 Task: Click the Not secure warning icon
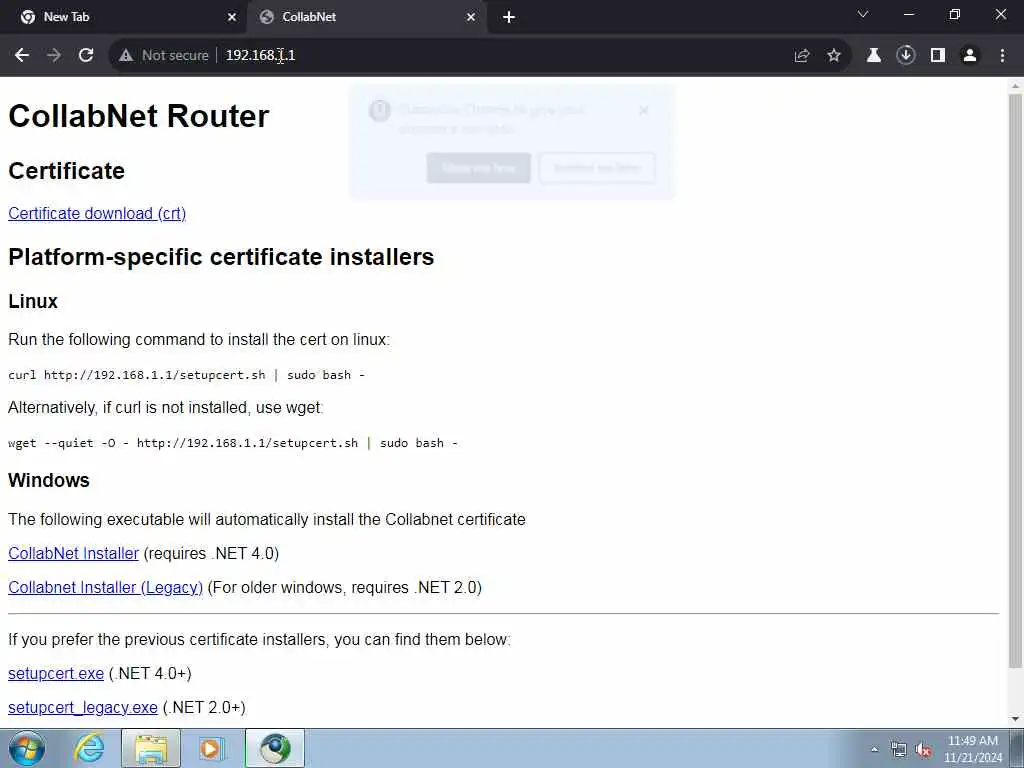[126, 56]
